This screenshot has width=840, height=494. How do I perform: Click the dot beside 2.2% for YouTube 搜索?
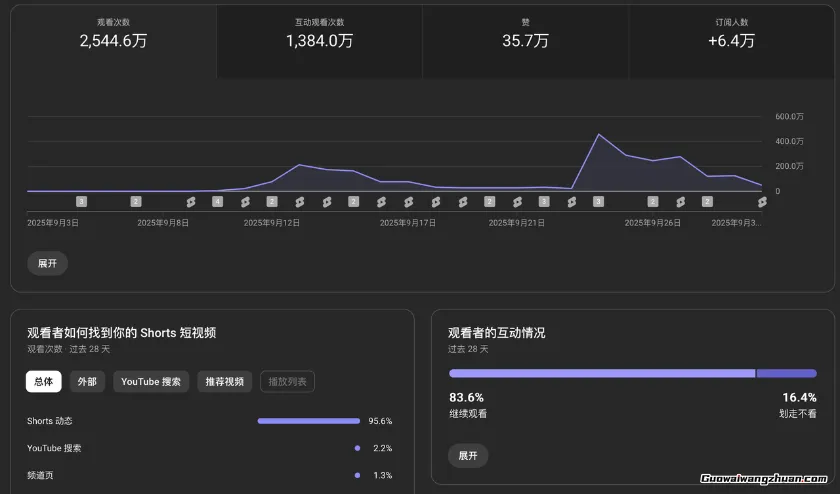[357, 448]
